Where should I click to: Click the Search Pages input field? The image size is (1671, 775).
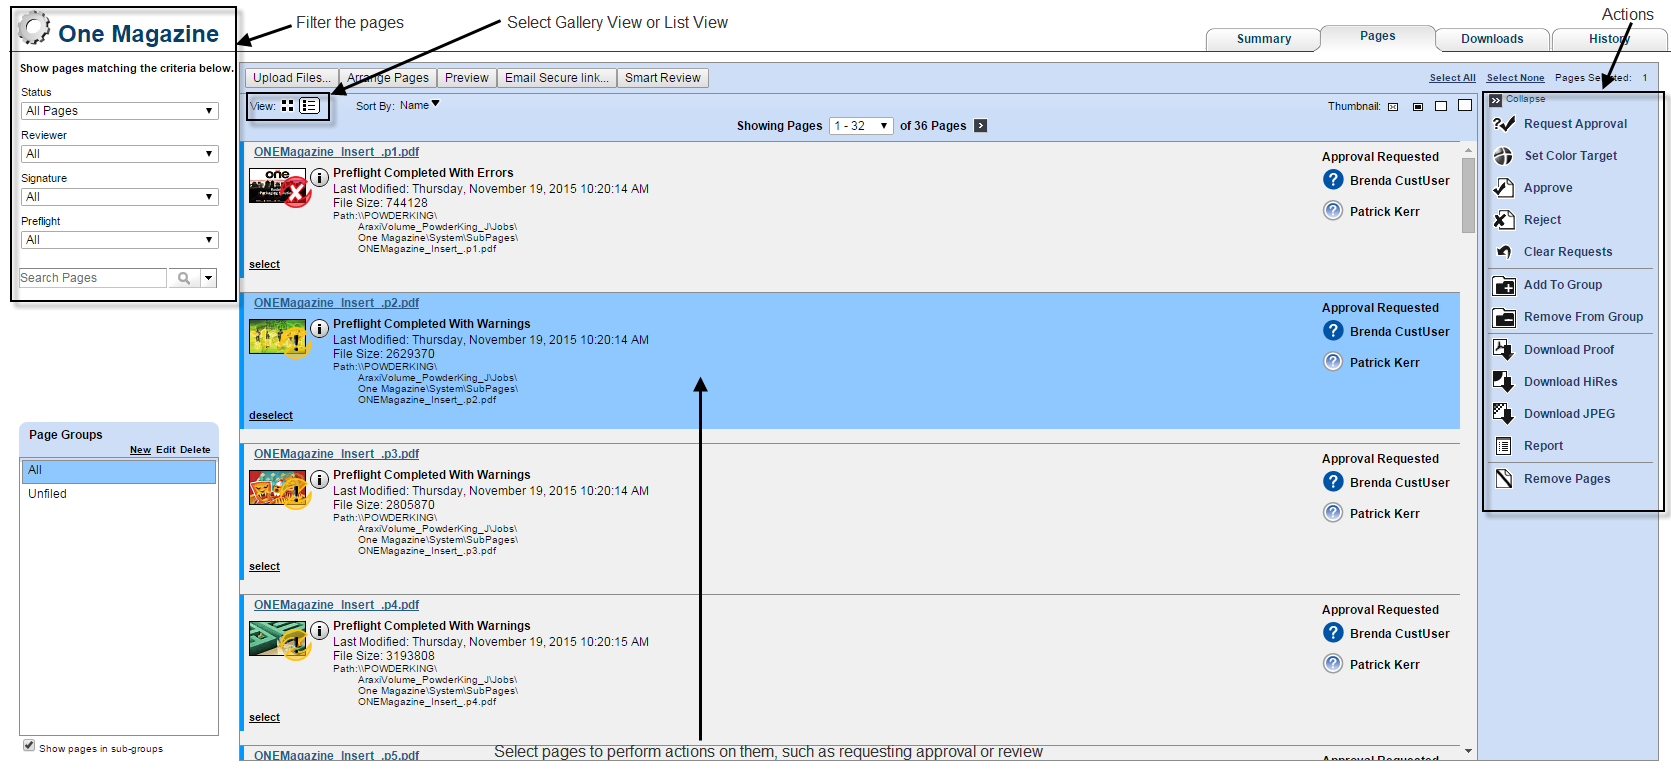(93, 278)
